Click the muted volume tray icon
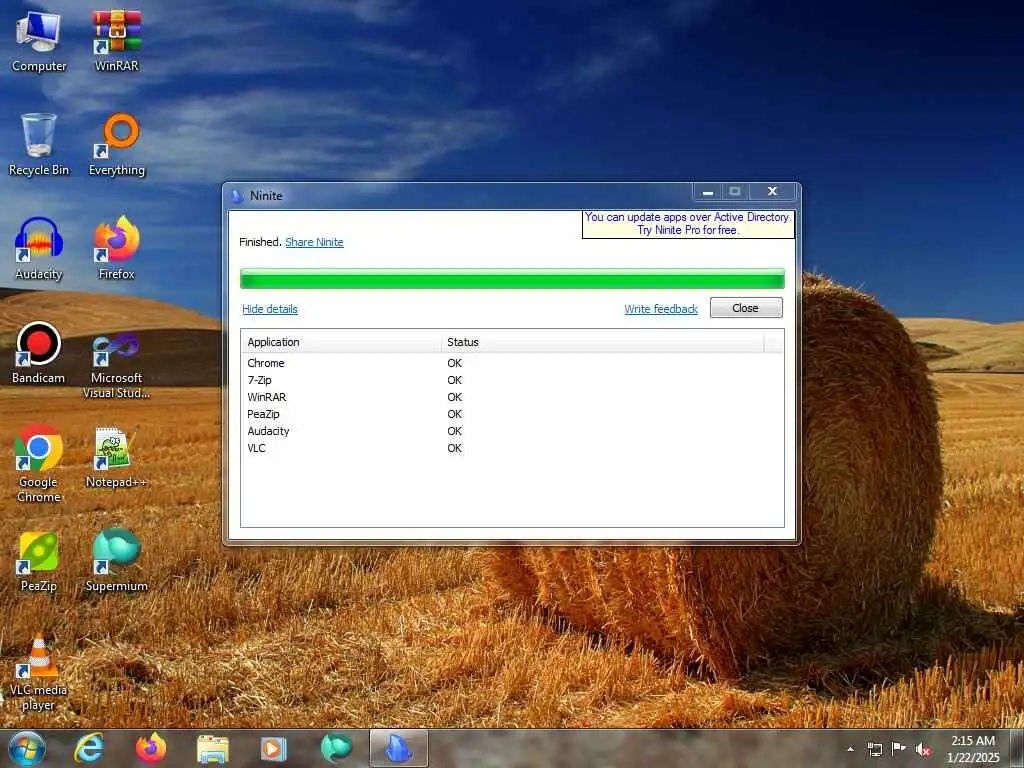The image size is (1024, 768). click(923, 749)
